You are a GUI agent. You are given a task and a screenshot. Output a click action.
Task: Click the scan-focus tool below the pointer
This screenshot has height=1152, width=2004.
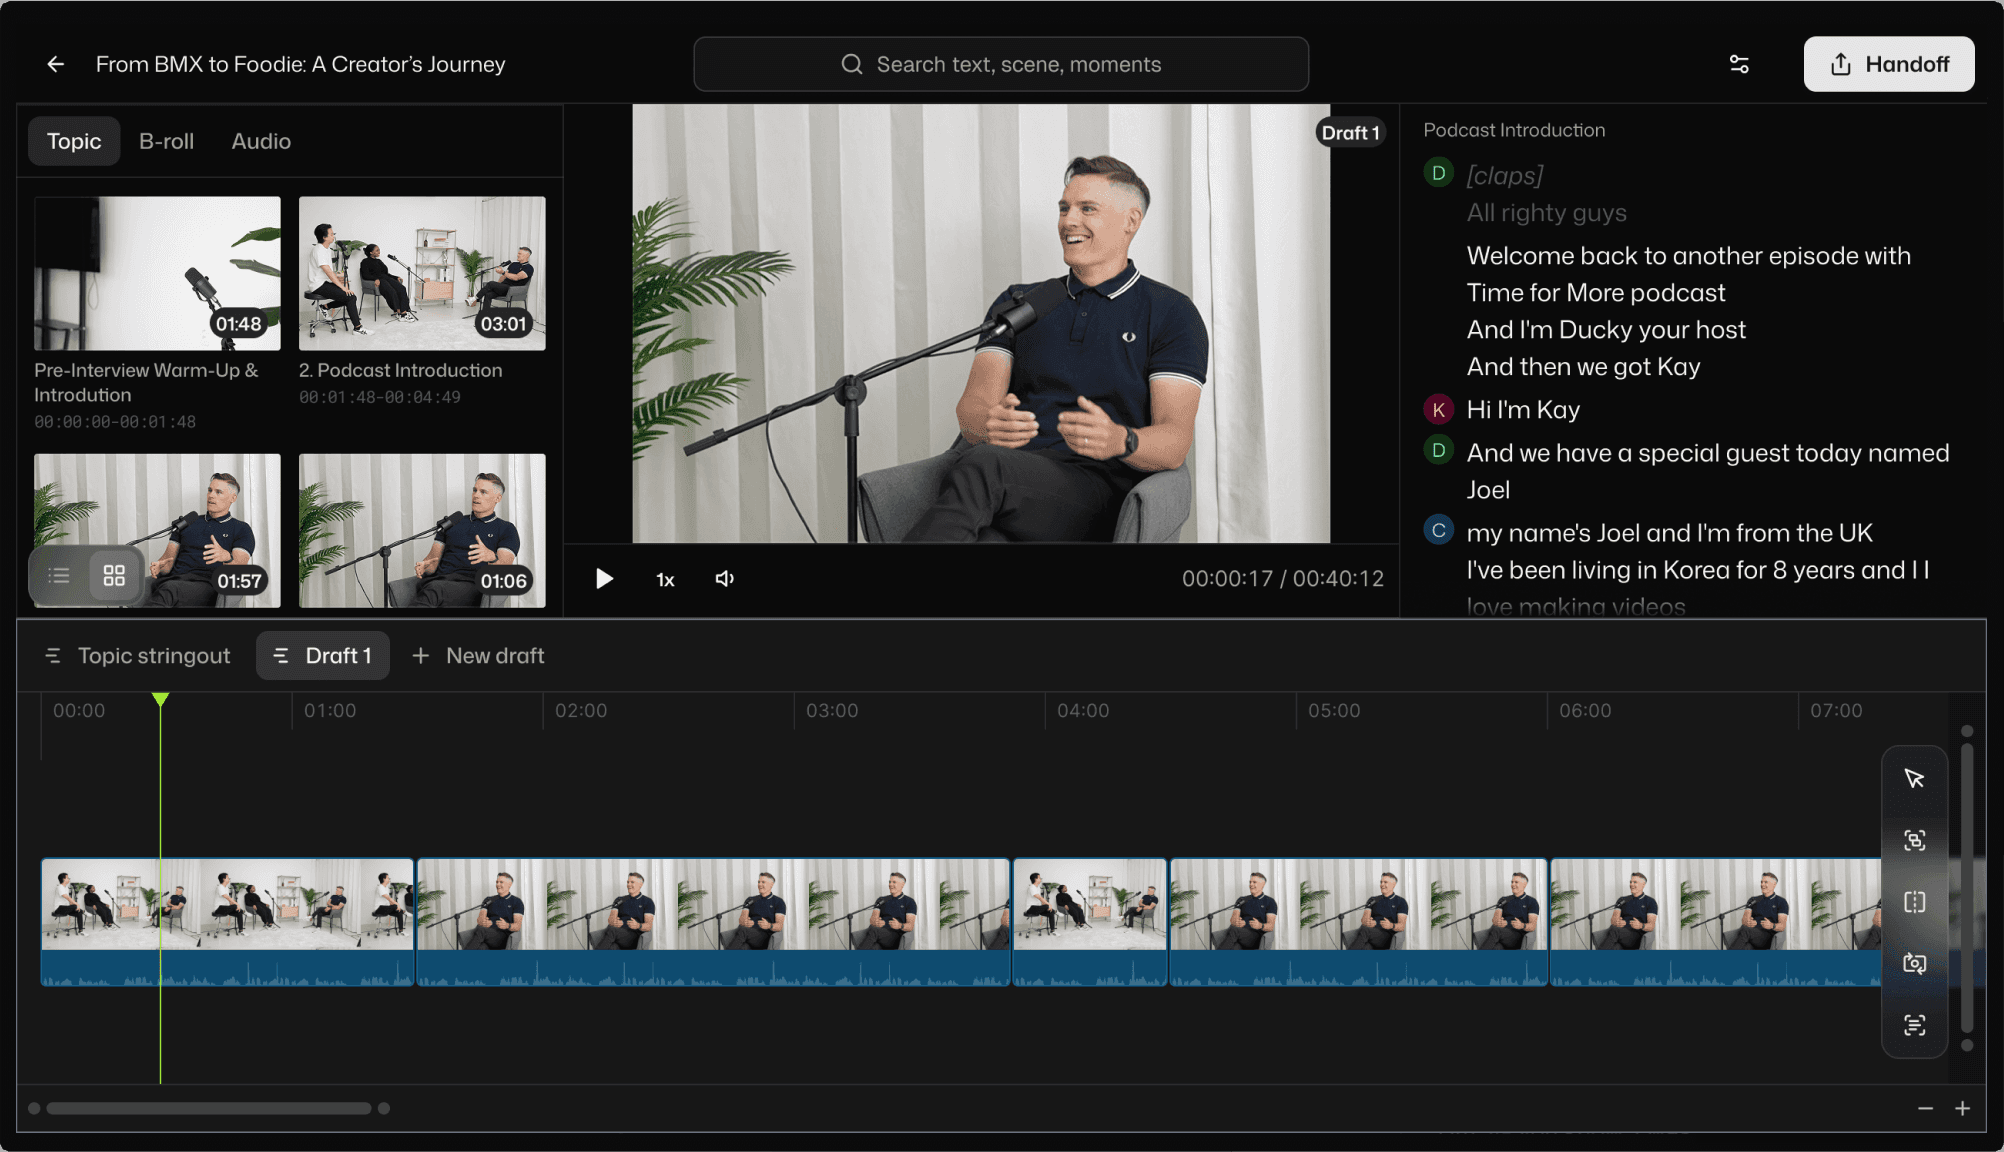click(x=1914, y=841)
